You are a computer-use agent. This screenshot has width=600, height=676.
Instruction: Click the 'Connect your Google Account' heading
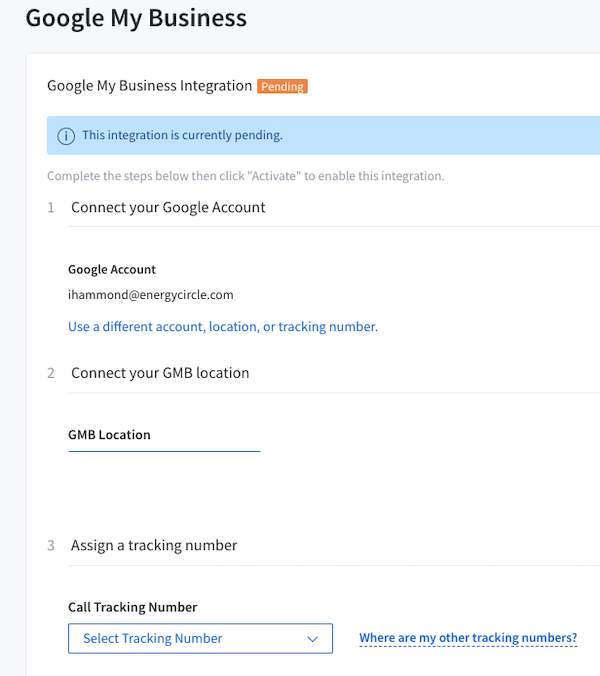[168, 208]
